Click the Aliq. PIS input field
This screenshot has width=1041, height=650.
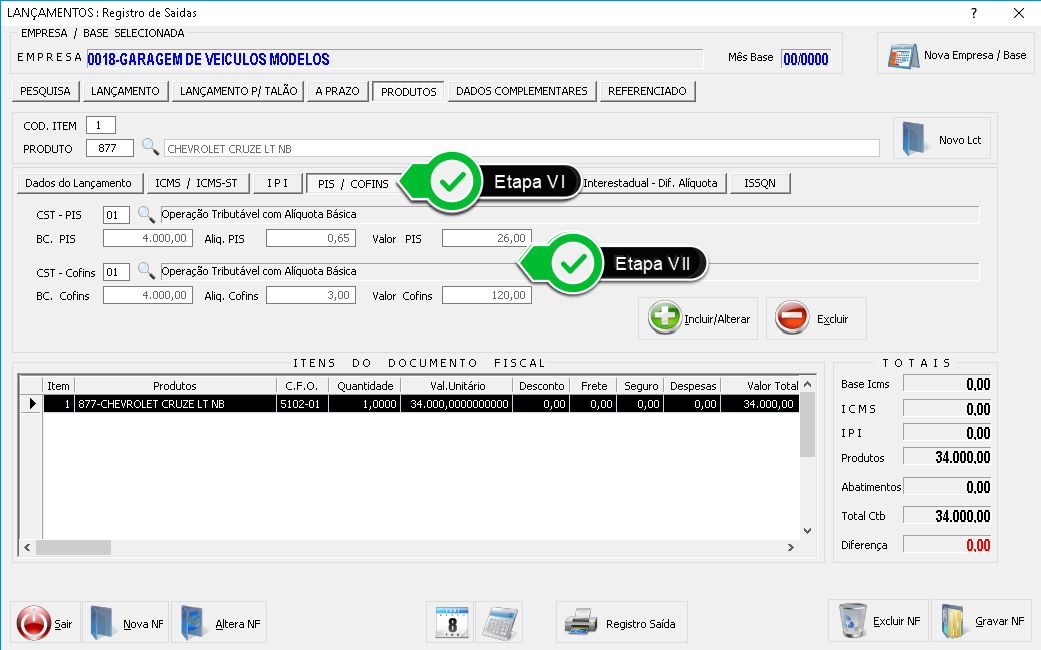pos(310,238)
